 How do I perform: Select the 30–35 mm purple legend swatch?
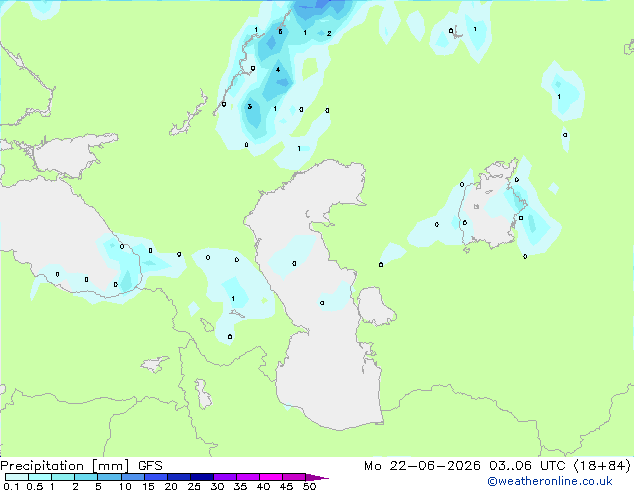(x=225, y=477)
